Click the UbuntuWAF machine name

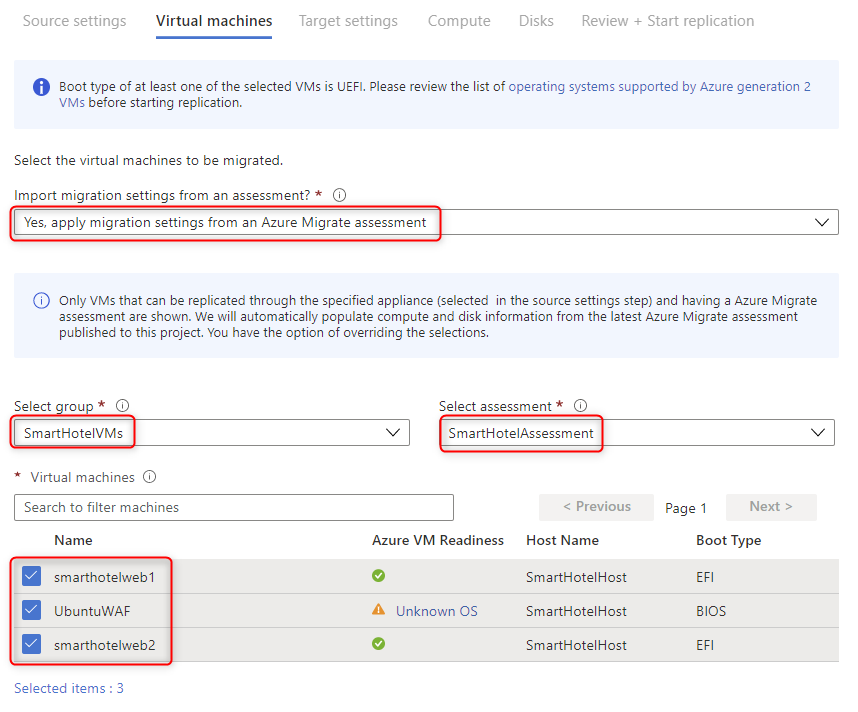[92, 611]
